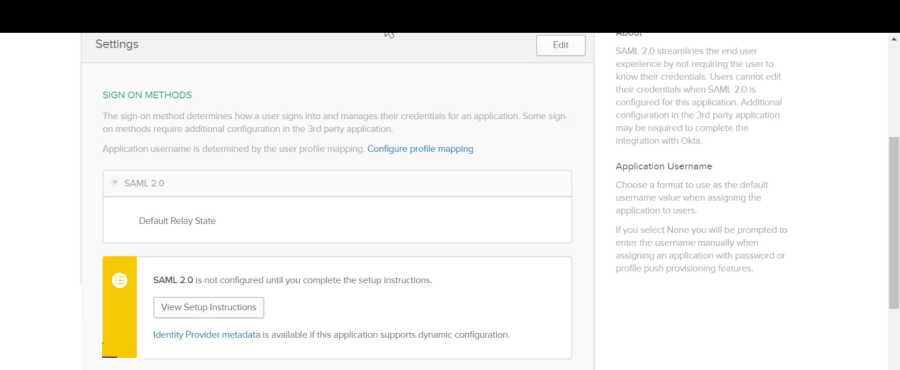
Task: Click the partially hidden About heading
Action: (629, 34)
